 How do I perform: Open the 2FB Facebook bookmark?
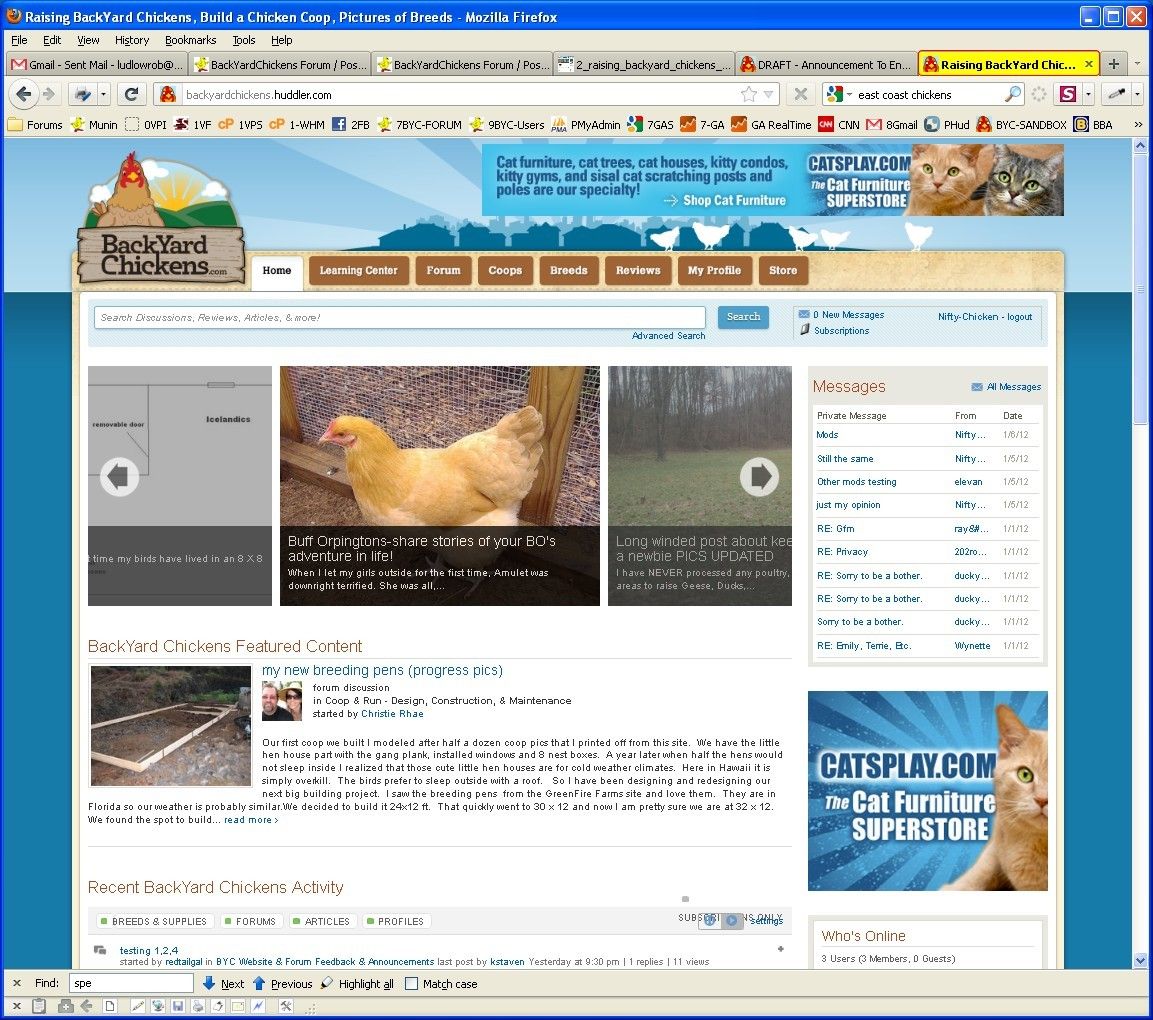pyautogui.click(x=351, y=125)
